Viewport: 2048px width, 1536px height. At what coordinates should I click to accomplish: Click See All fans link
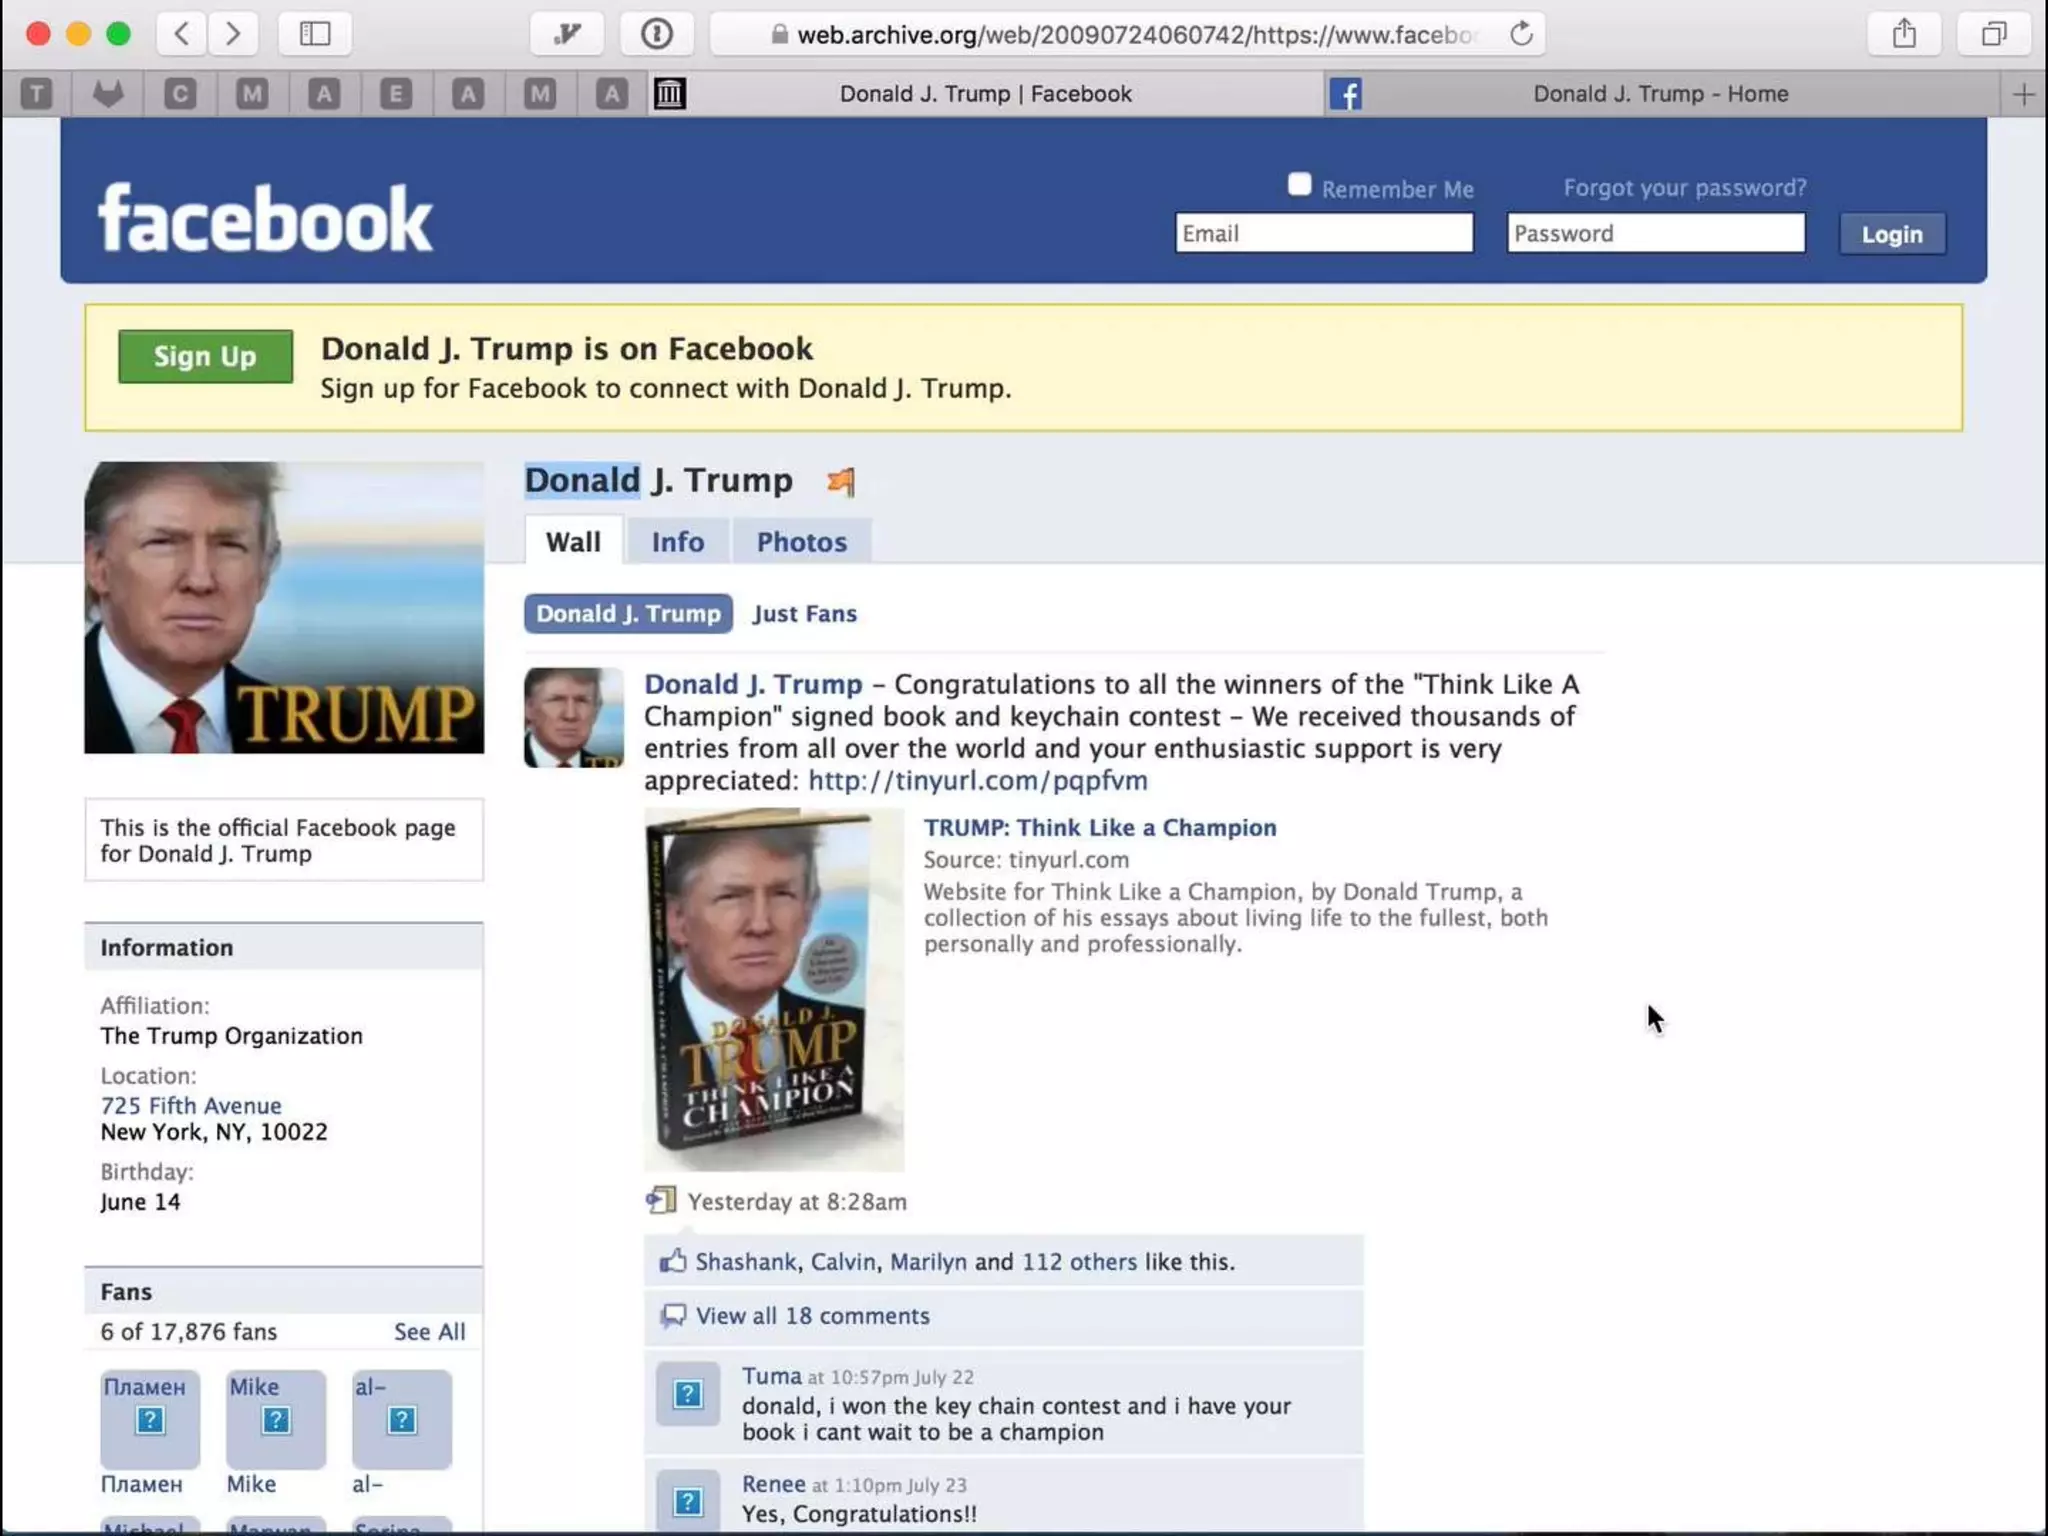click(x=429, y=1332)
